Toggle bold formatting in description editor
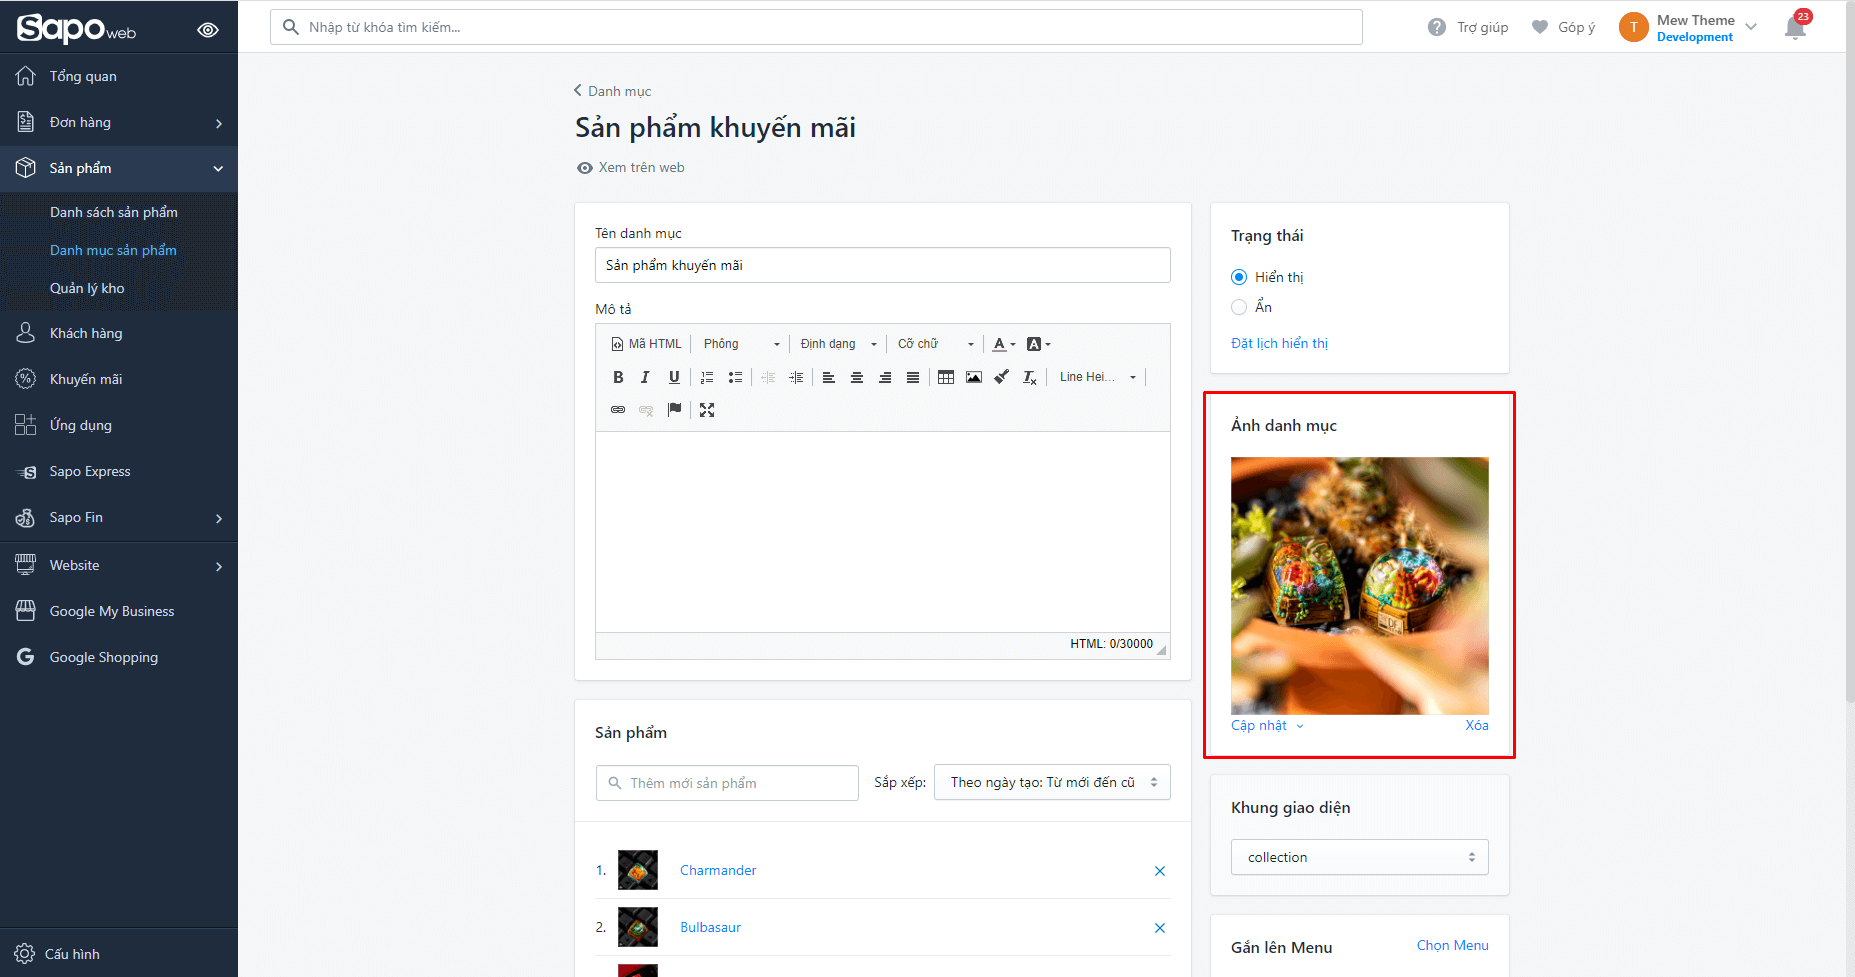 [618, 377]
